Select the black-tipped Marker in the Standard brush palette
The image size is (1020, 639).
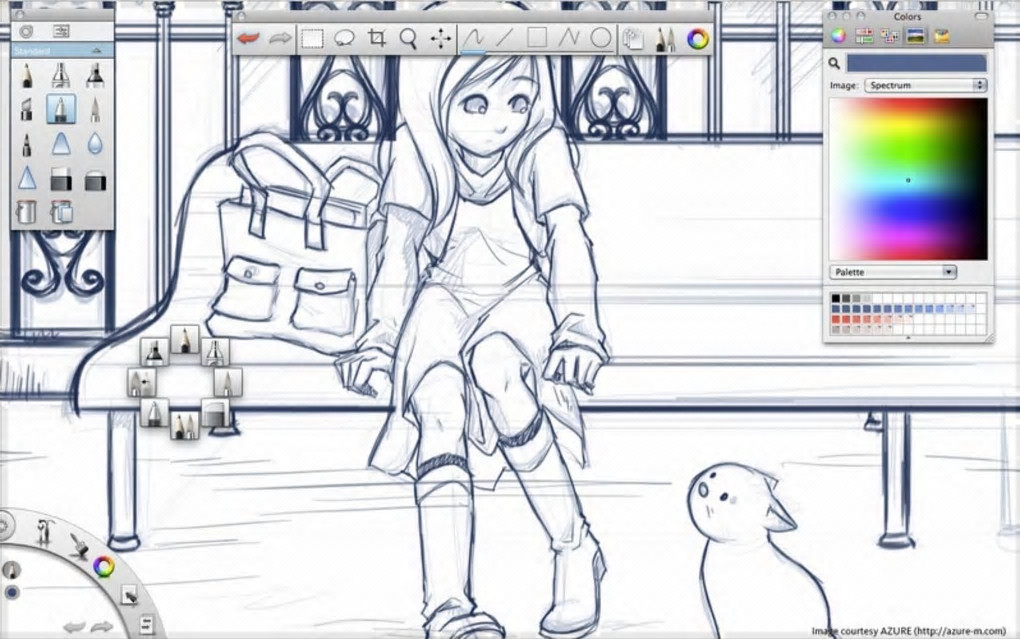pyautogui.click(x=95, y=76)
